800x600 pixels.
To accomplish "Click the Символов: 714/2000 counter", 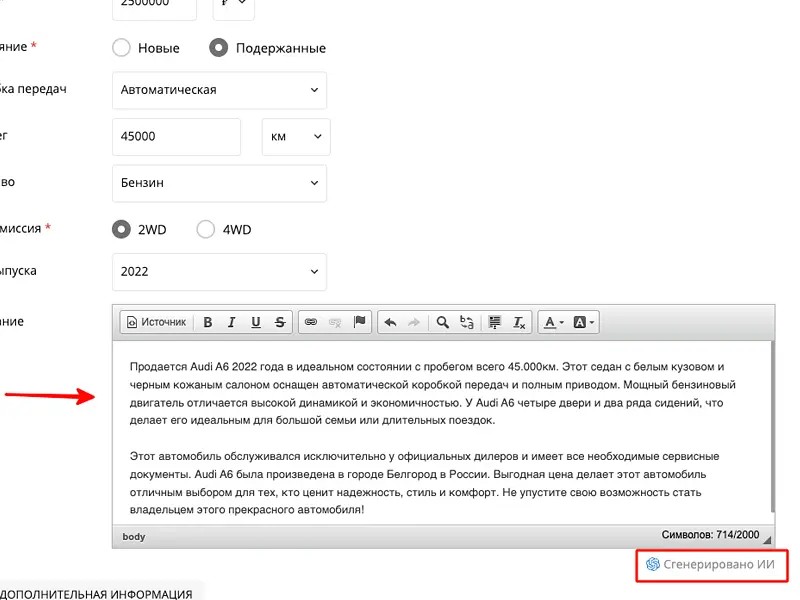I will coord(710,535).
